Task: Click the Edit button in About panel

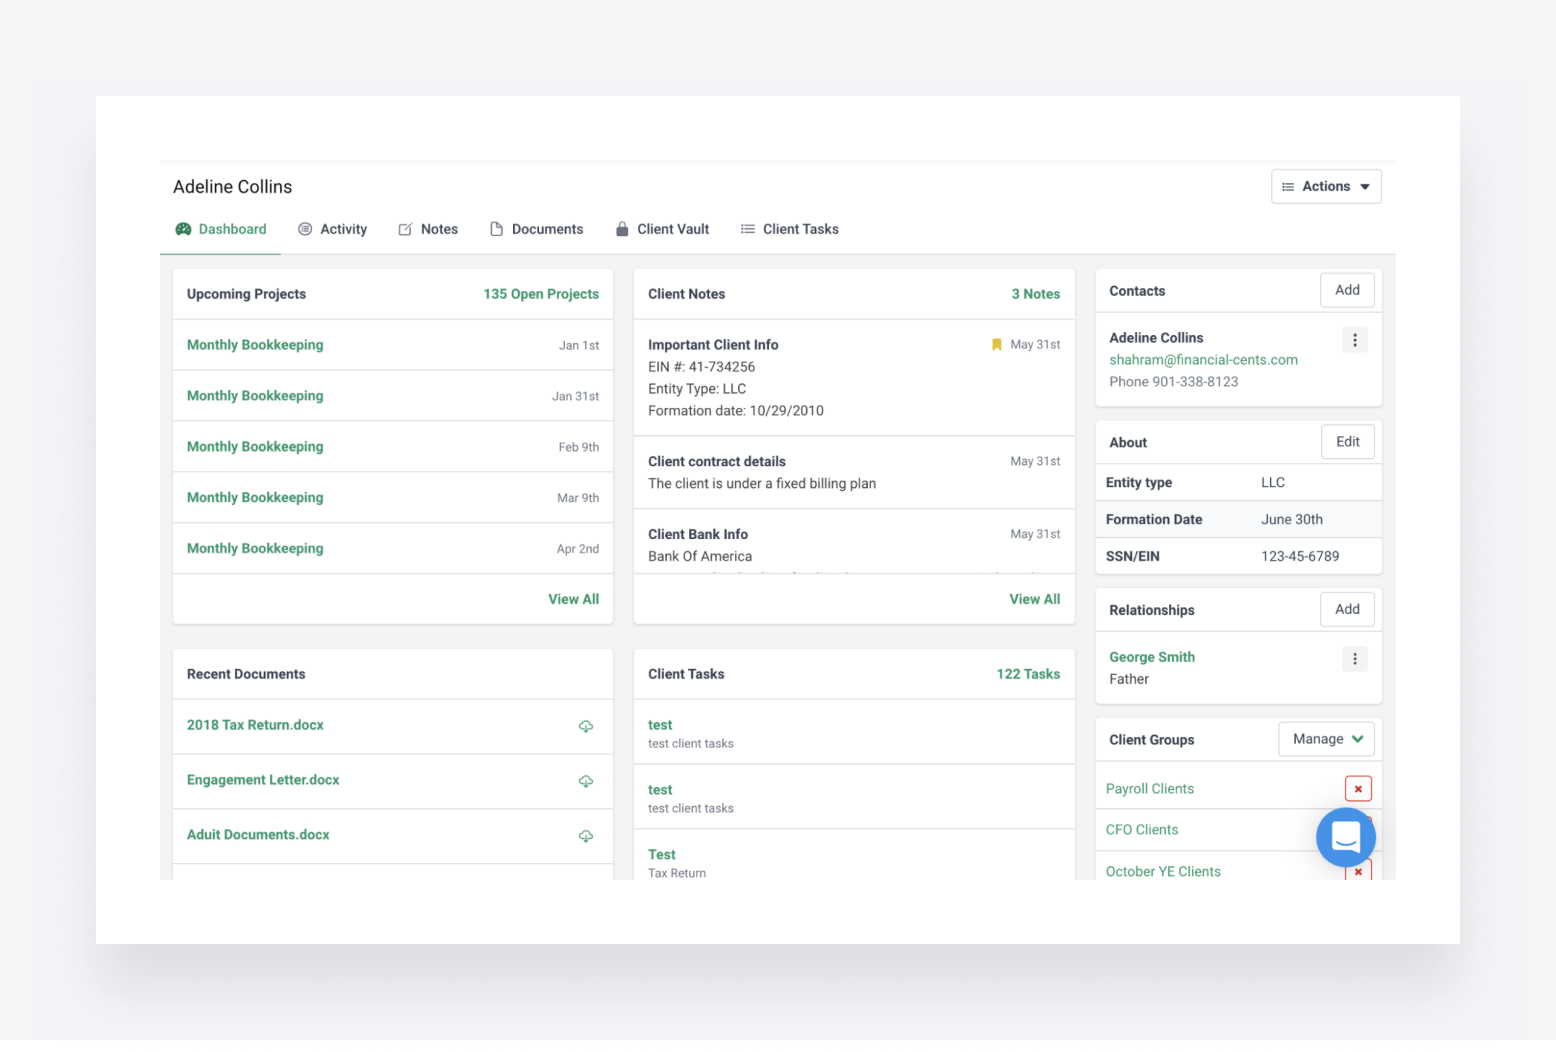Action: (x=1347, y=441)
